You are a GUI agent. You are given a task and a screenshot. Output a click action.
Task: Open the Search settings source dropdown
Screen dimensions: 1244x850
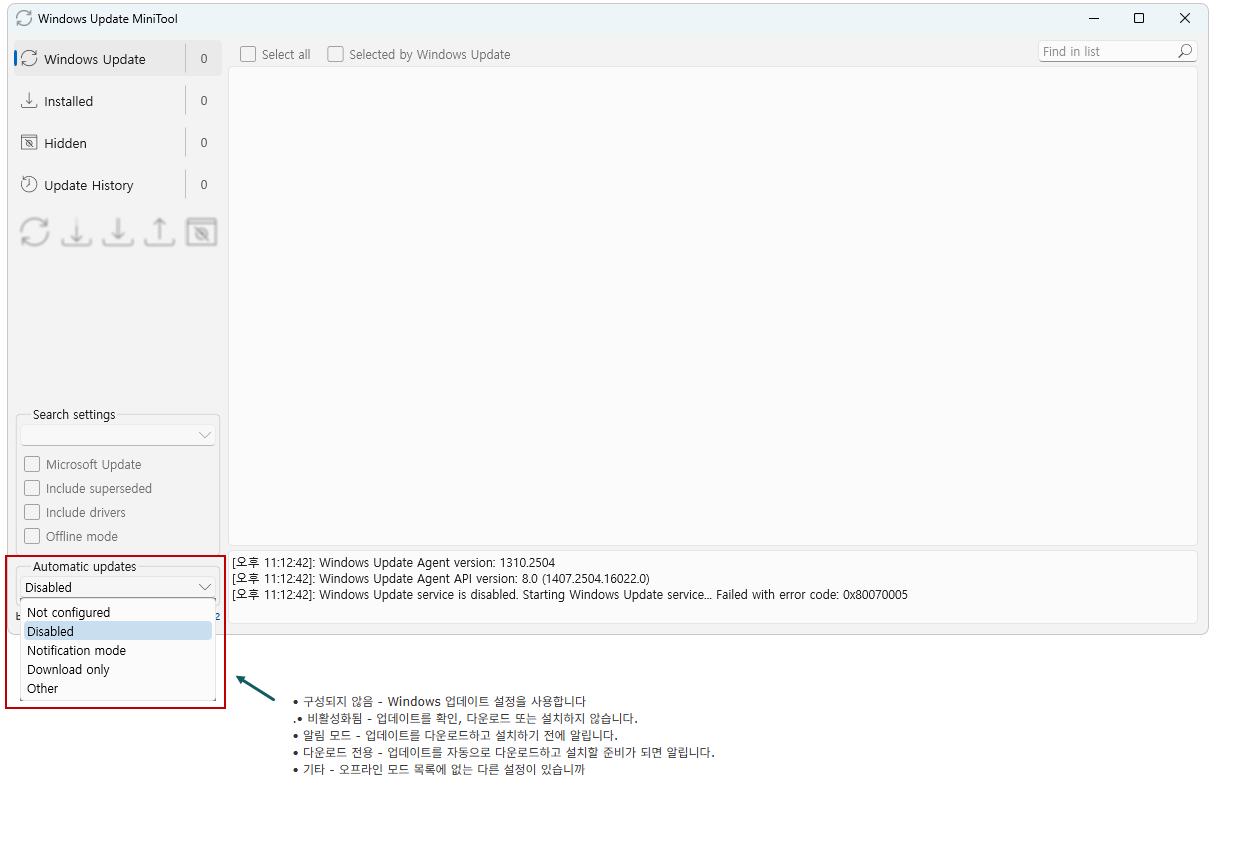118,435
